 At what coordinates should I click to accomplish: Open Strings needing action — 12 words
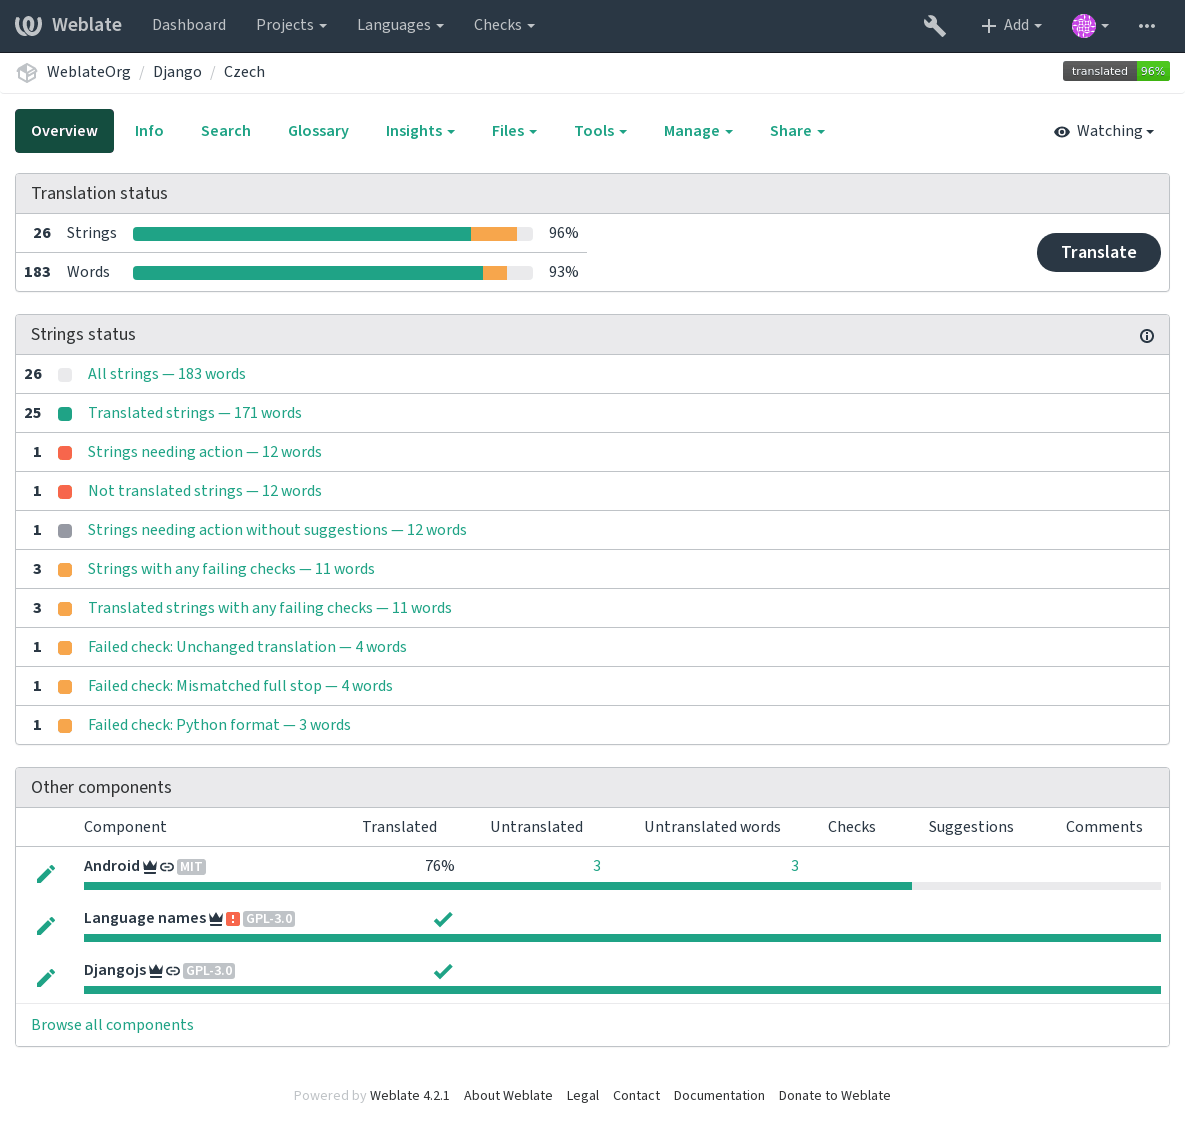204,452
